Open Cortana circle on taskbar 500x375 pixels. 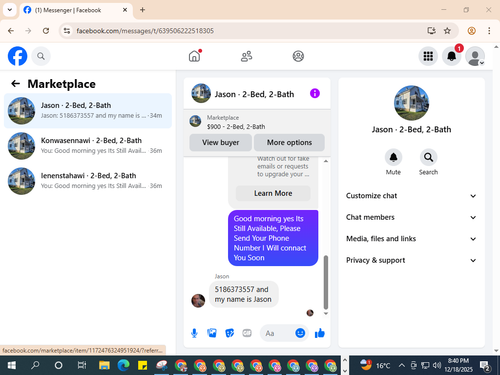(58, 365)
